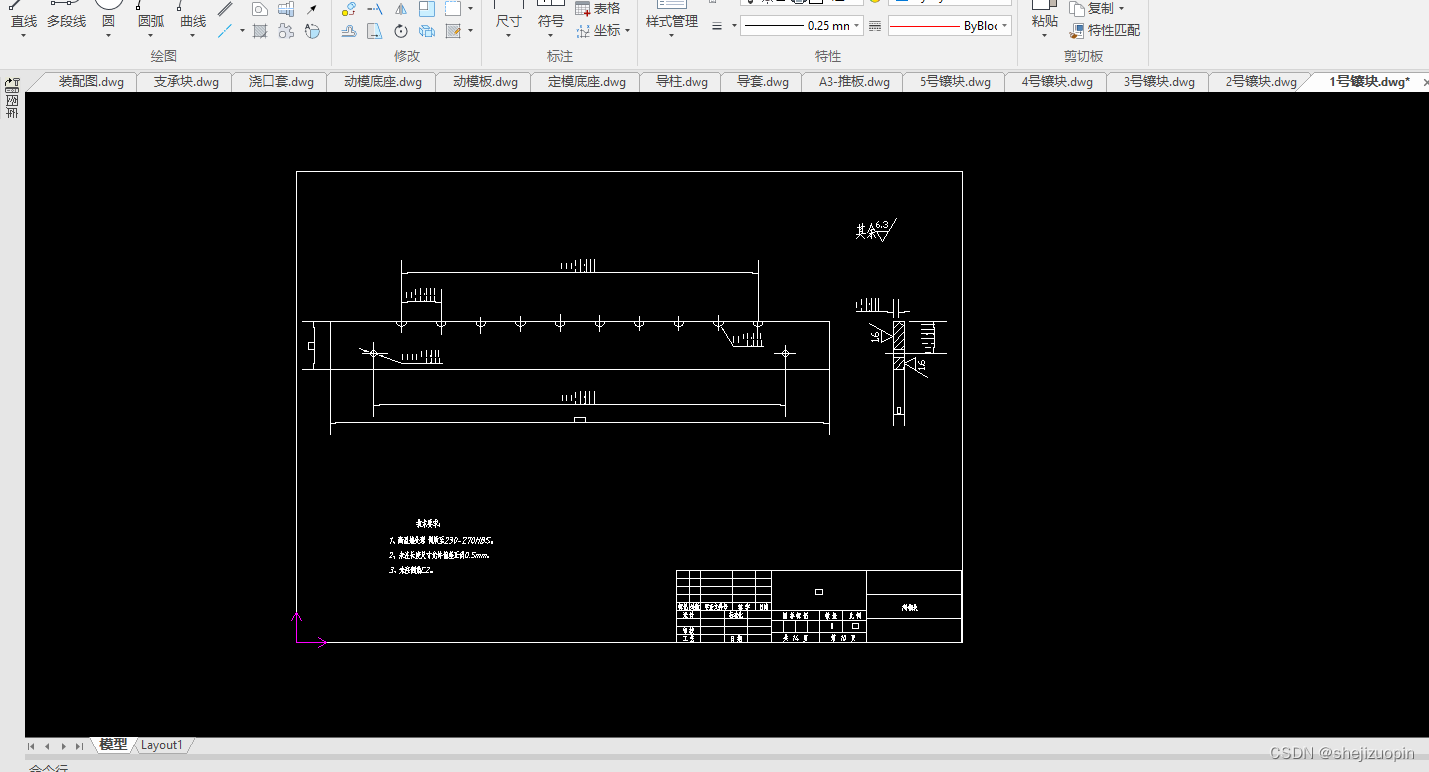Click the dashed-rectangle selection icon in 修改 panel

[453, 8]
